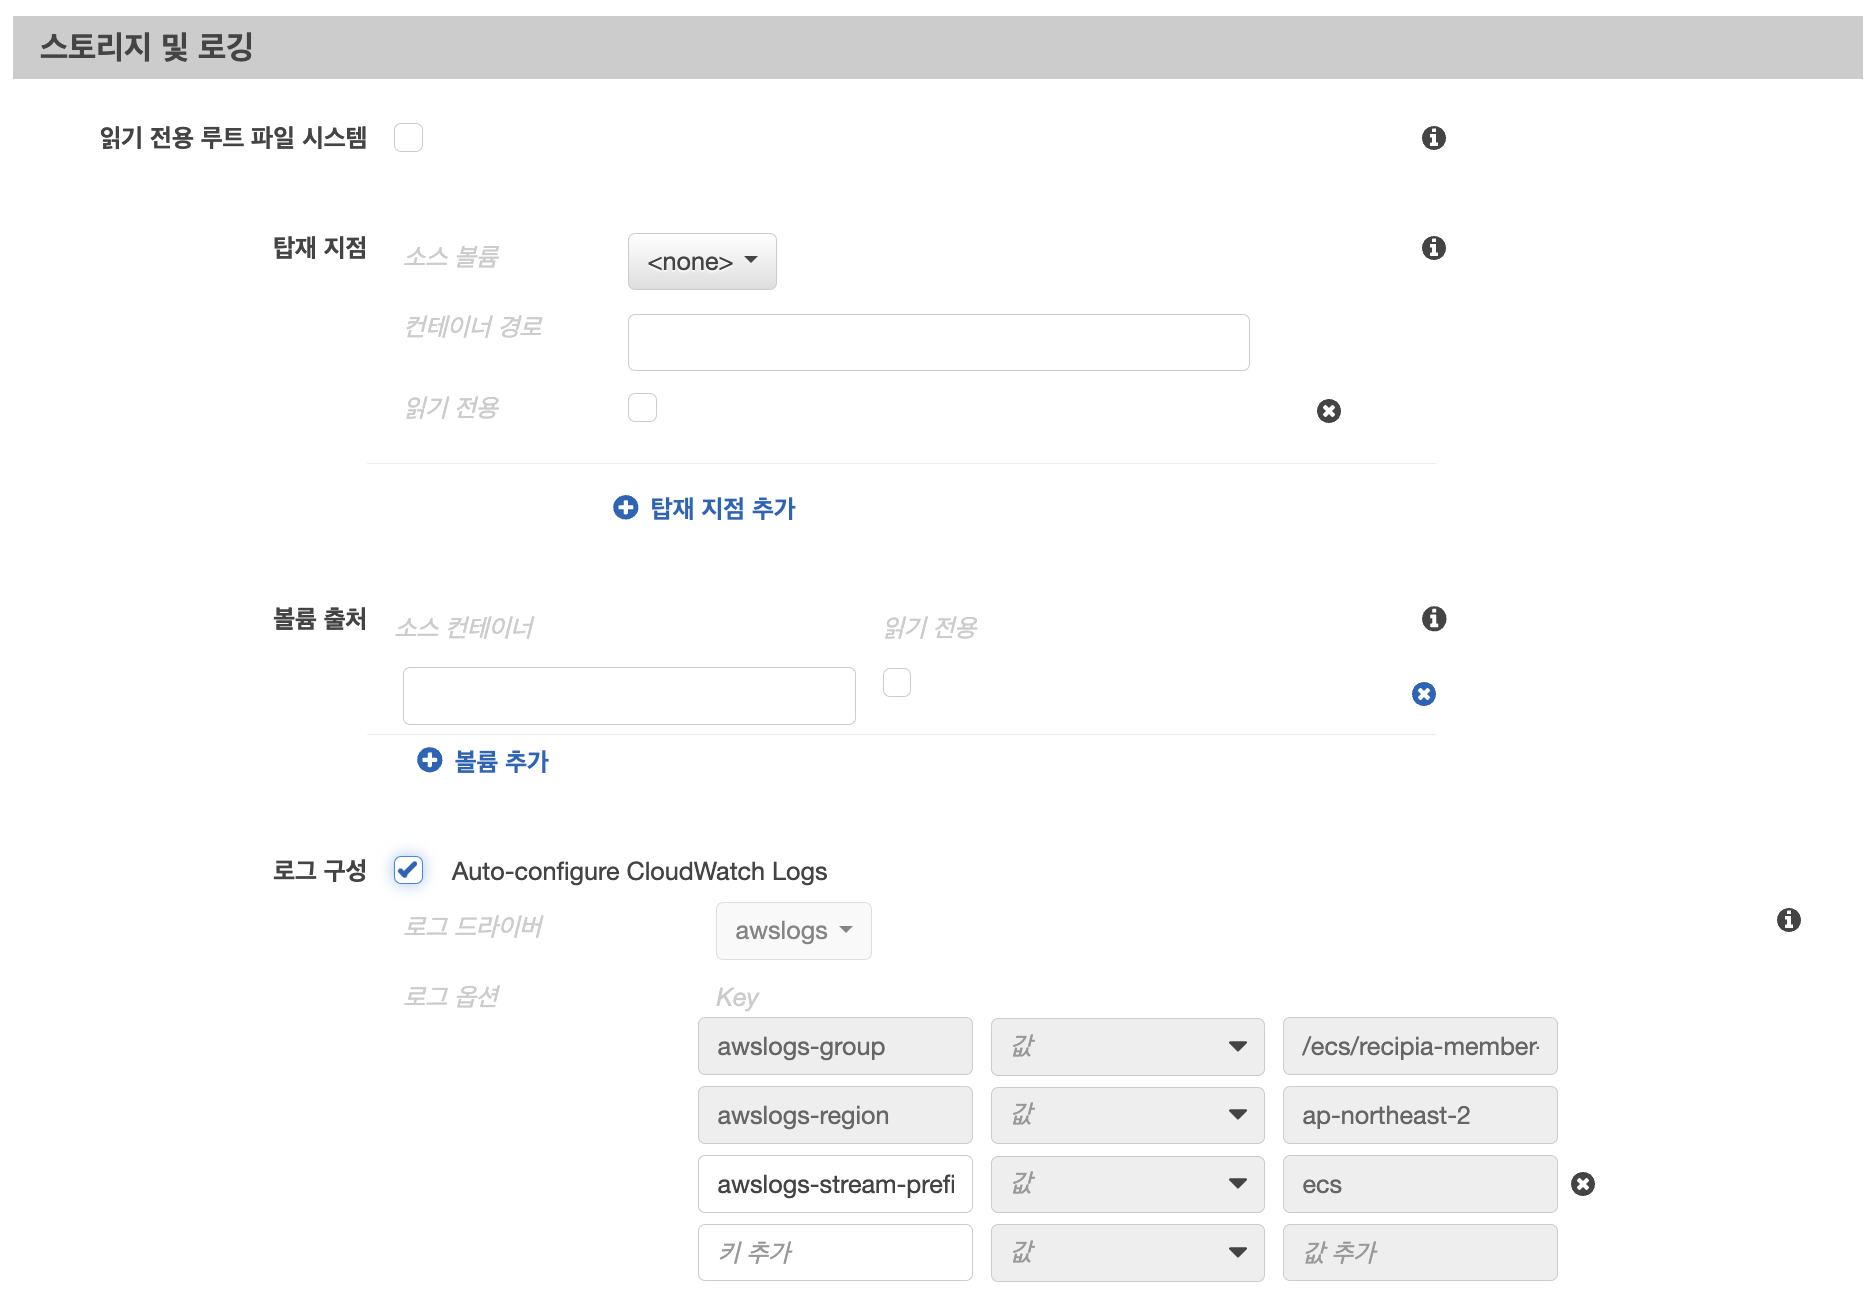Screen dimensions: 1872x1302
Task: Remove the mount point row with the x icon
Action: [1328, 411]
